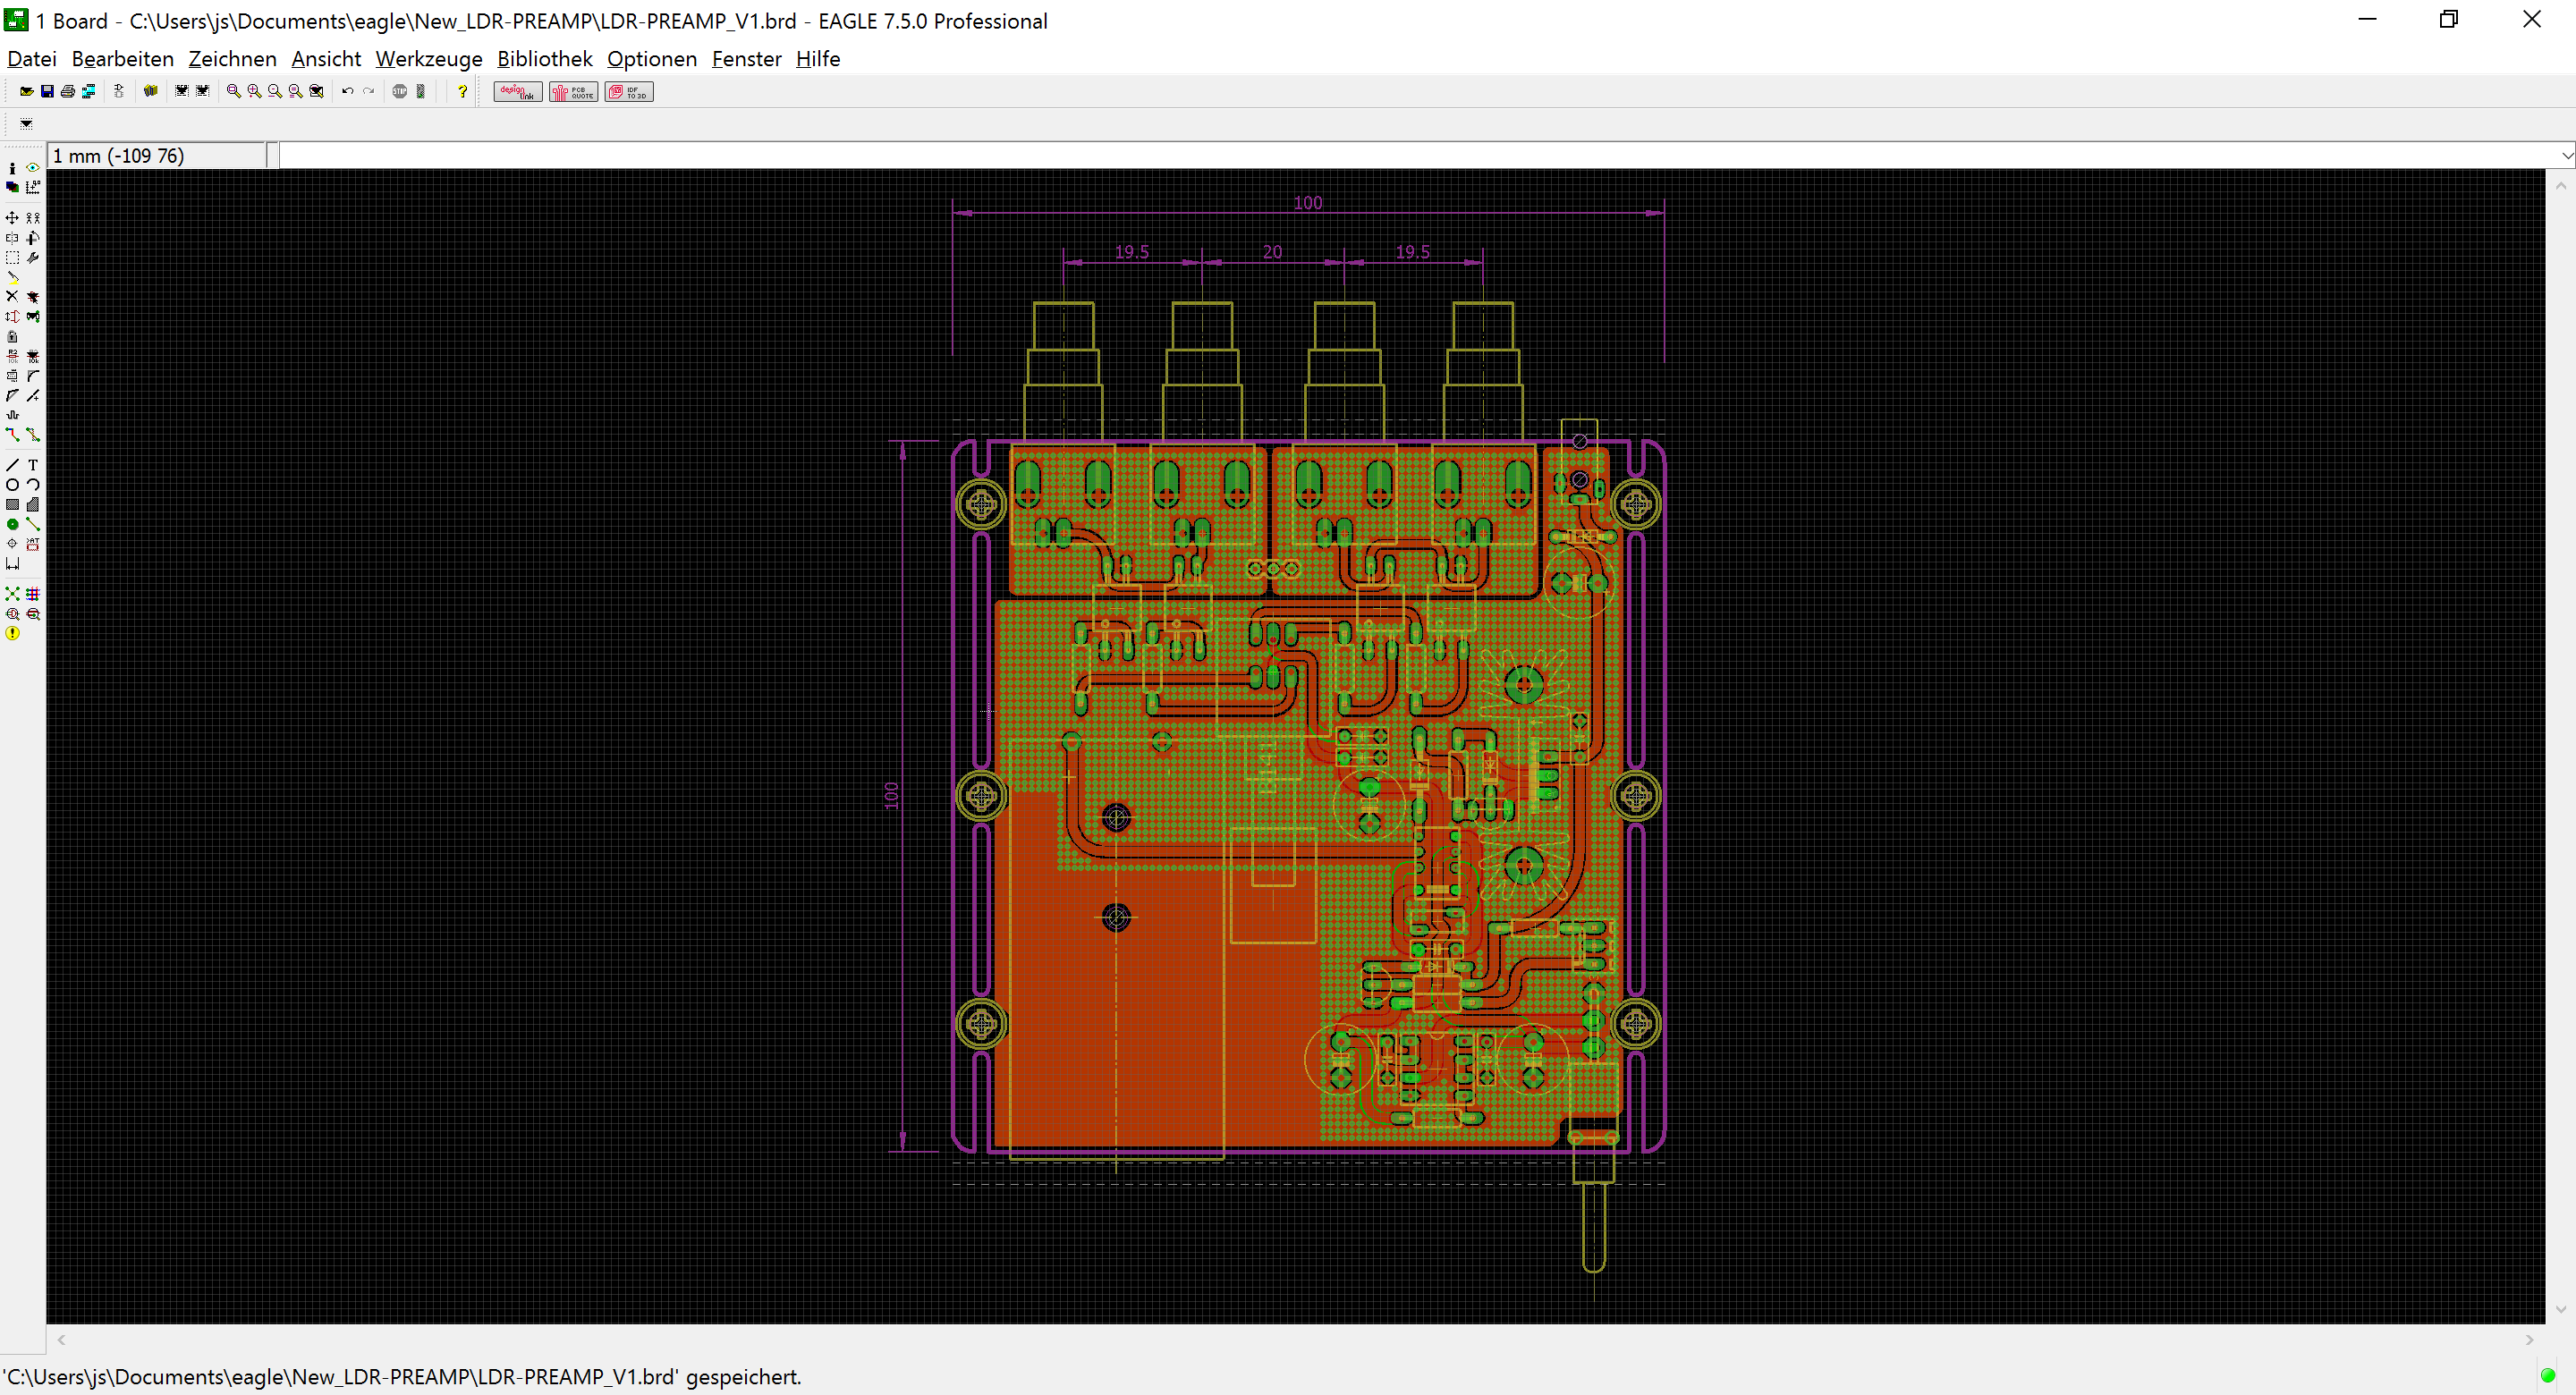Select the Name R2 tool
Screen dimensions: 2576x1395
(12, 356)
